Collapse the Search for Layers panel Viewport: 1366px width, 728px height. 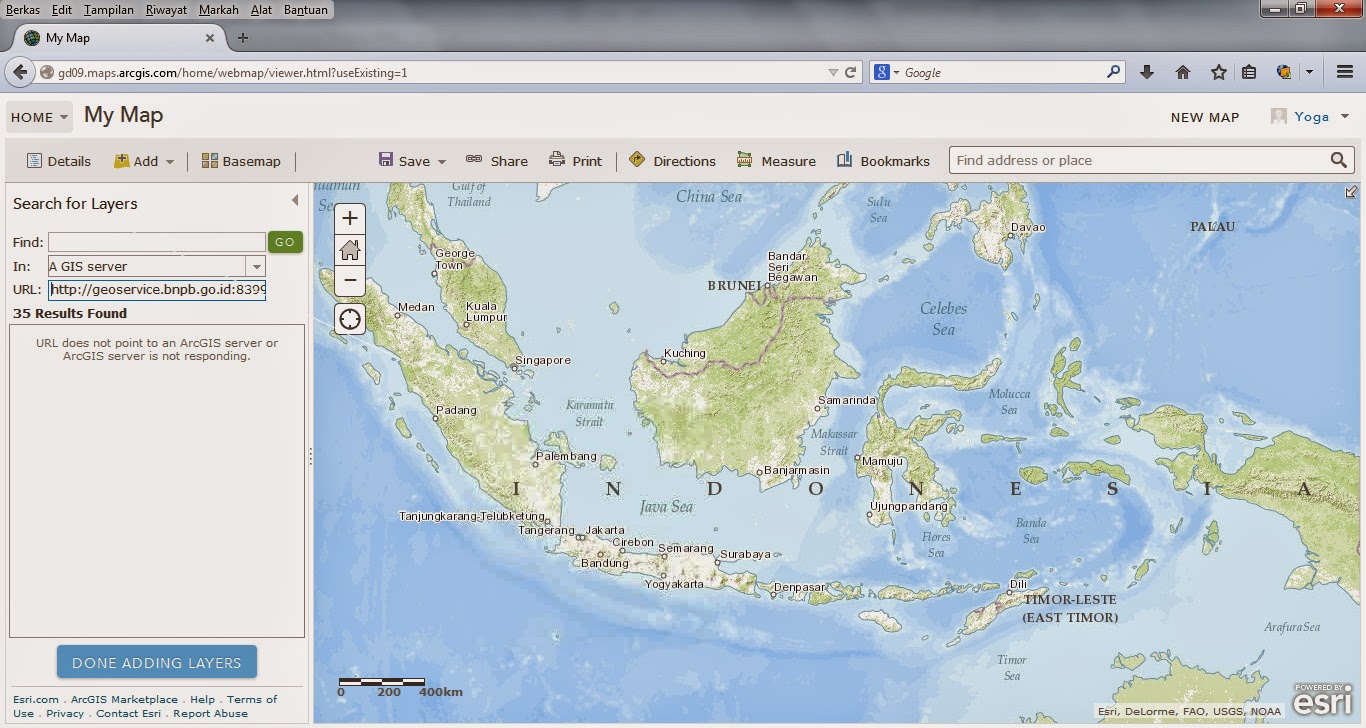click(x=296, y=199)
